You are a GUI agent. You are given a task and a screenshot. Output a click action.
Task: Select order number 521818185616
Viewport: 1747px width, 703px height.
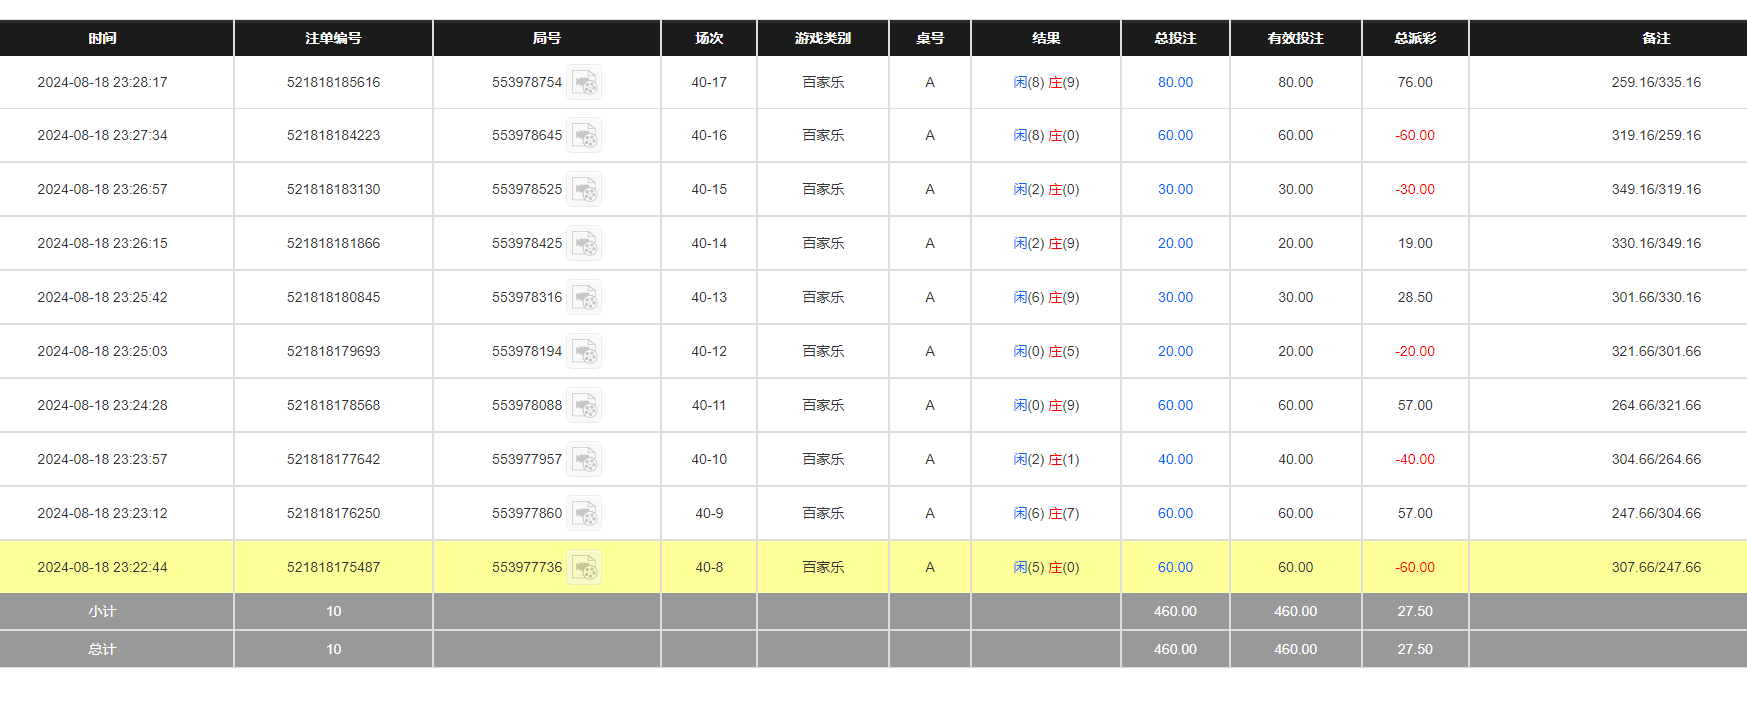(x=333, y=83)
